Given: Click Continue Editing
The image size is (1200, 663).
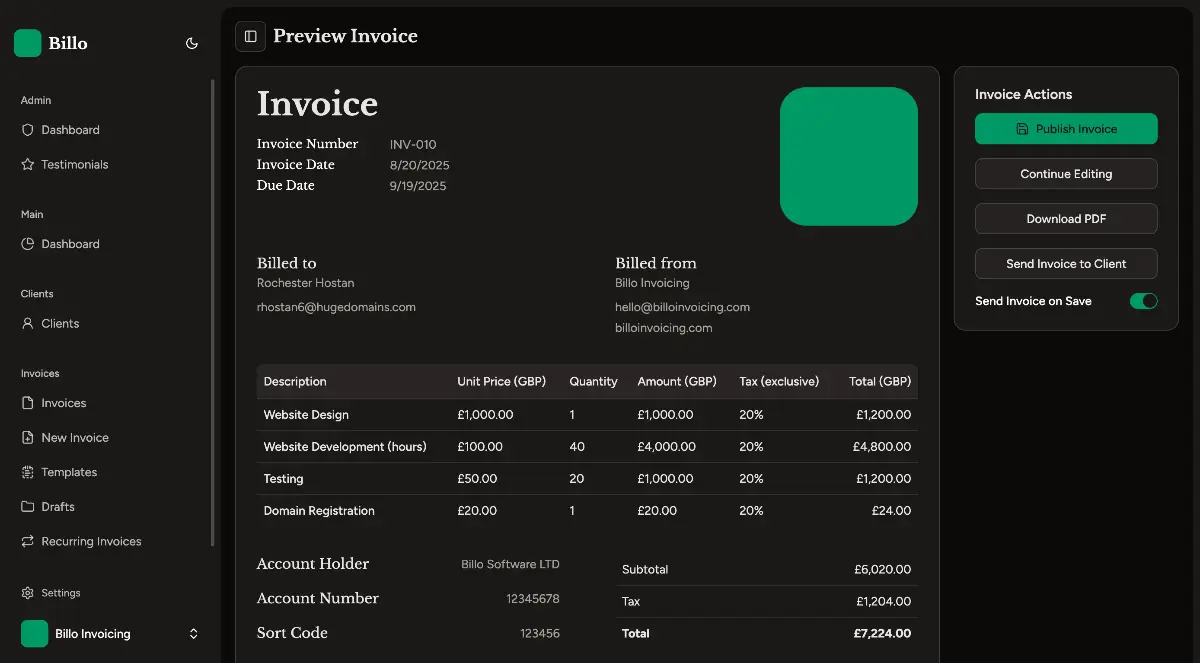Looking at the screenshot, I should coord(1066,173).
